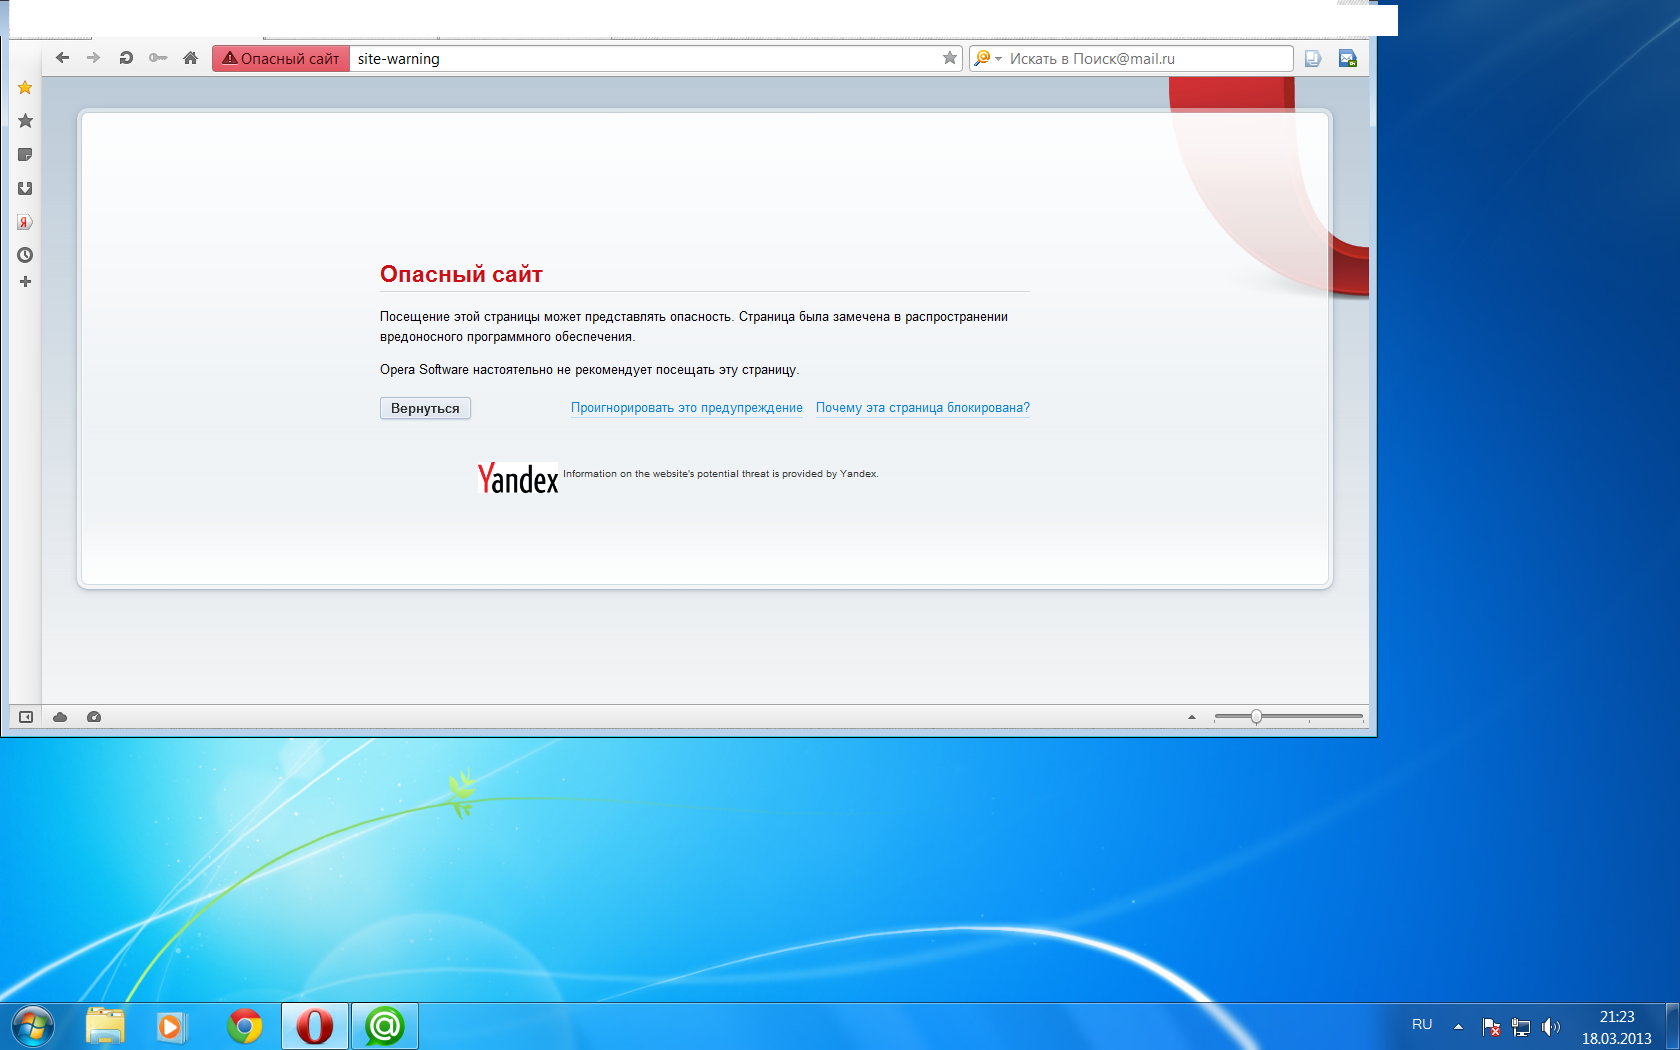Image resolution: width=1680 pixels, height=1050 pixels.
Task: Add a new panel with plus icon
Action: coord(25,282)
